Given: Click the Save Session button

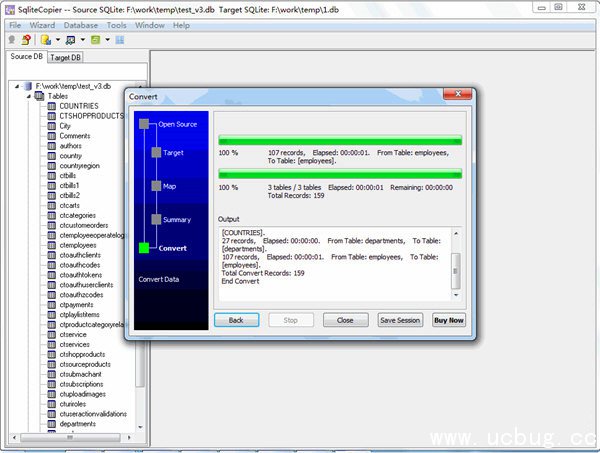Looking at the screenshot, I should pyautogui.click(x=400, y=320).
